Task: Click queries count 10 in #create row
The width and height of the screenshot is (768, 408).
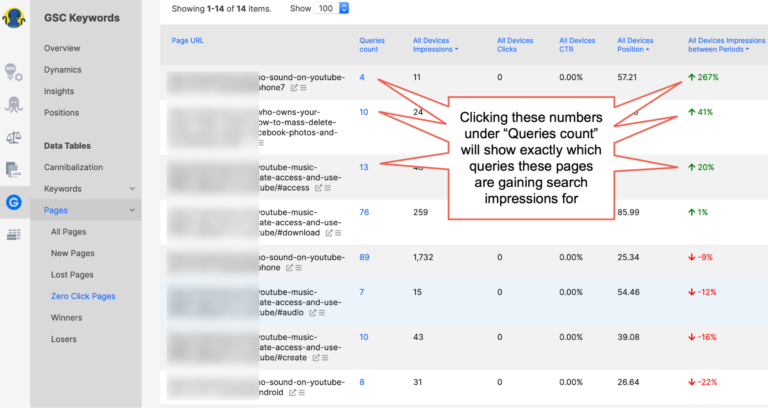Action: coord(363,337)
